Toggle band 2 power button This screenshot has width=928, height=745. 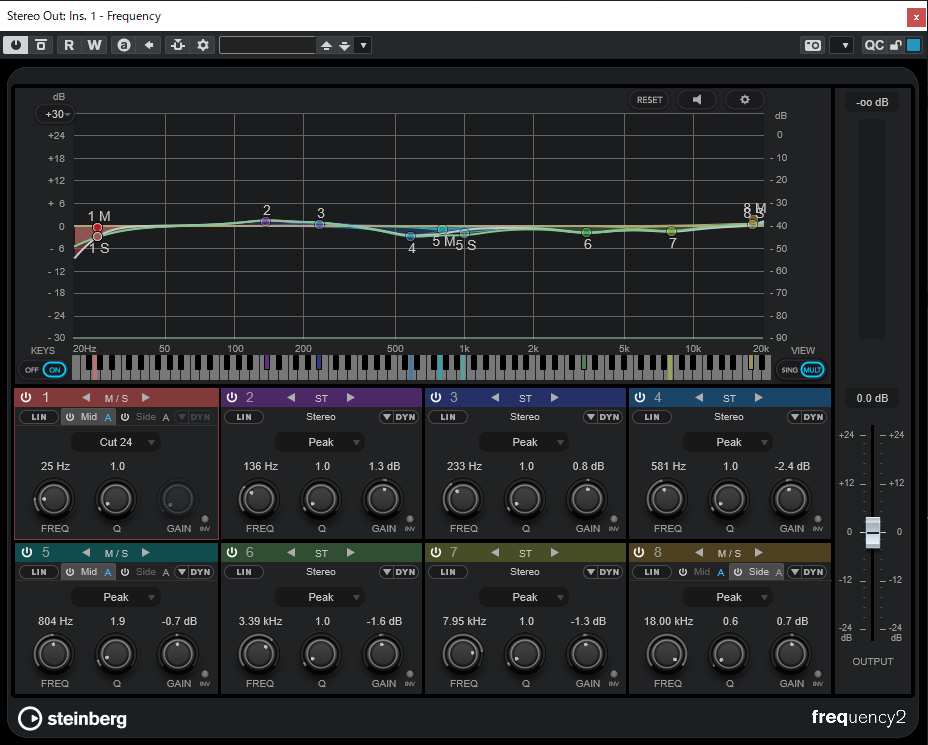point(232,398)
